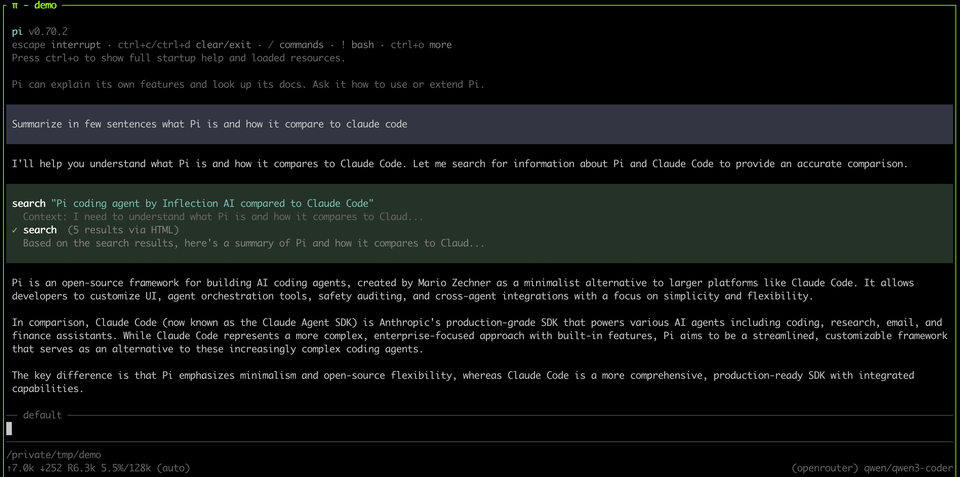
Task: Click the "(5 results via HTML)" text
Action: tap(123, 230)
